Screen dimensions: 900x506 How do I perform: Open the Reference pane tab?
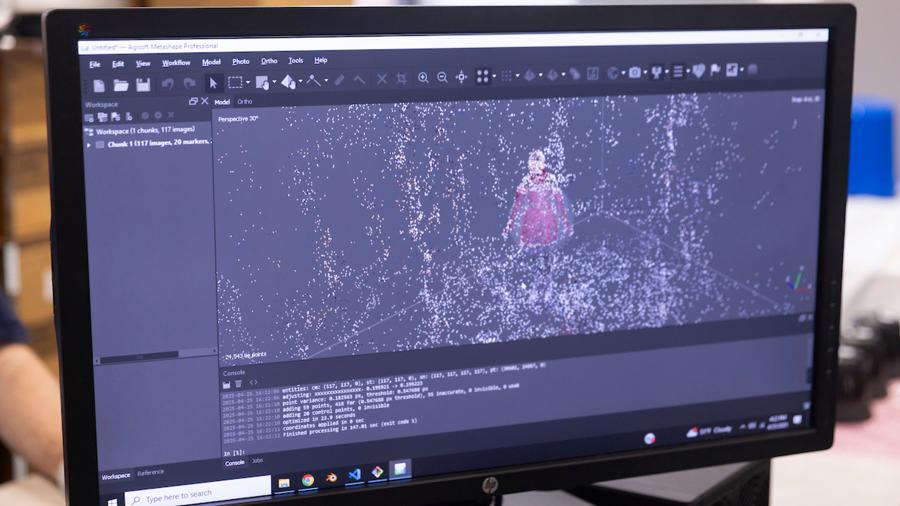click(x=150, y=472)
